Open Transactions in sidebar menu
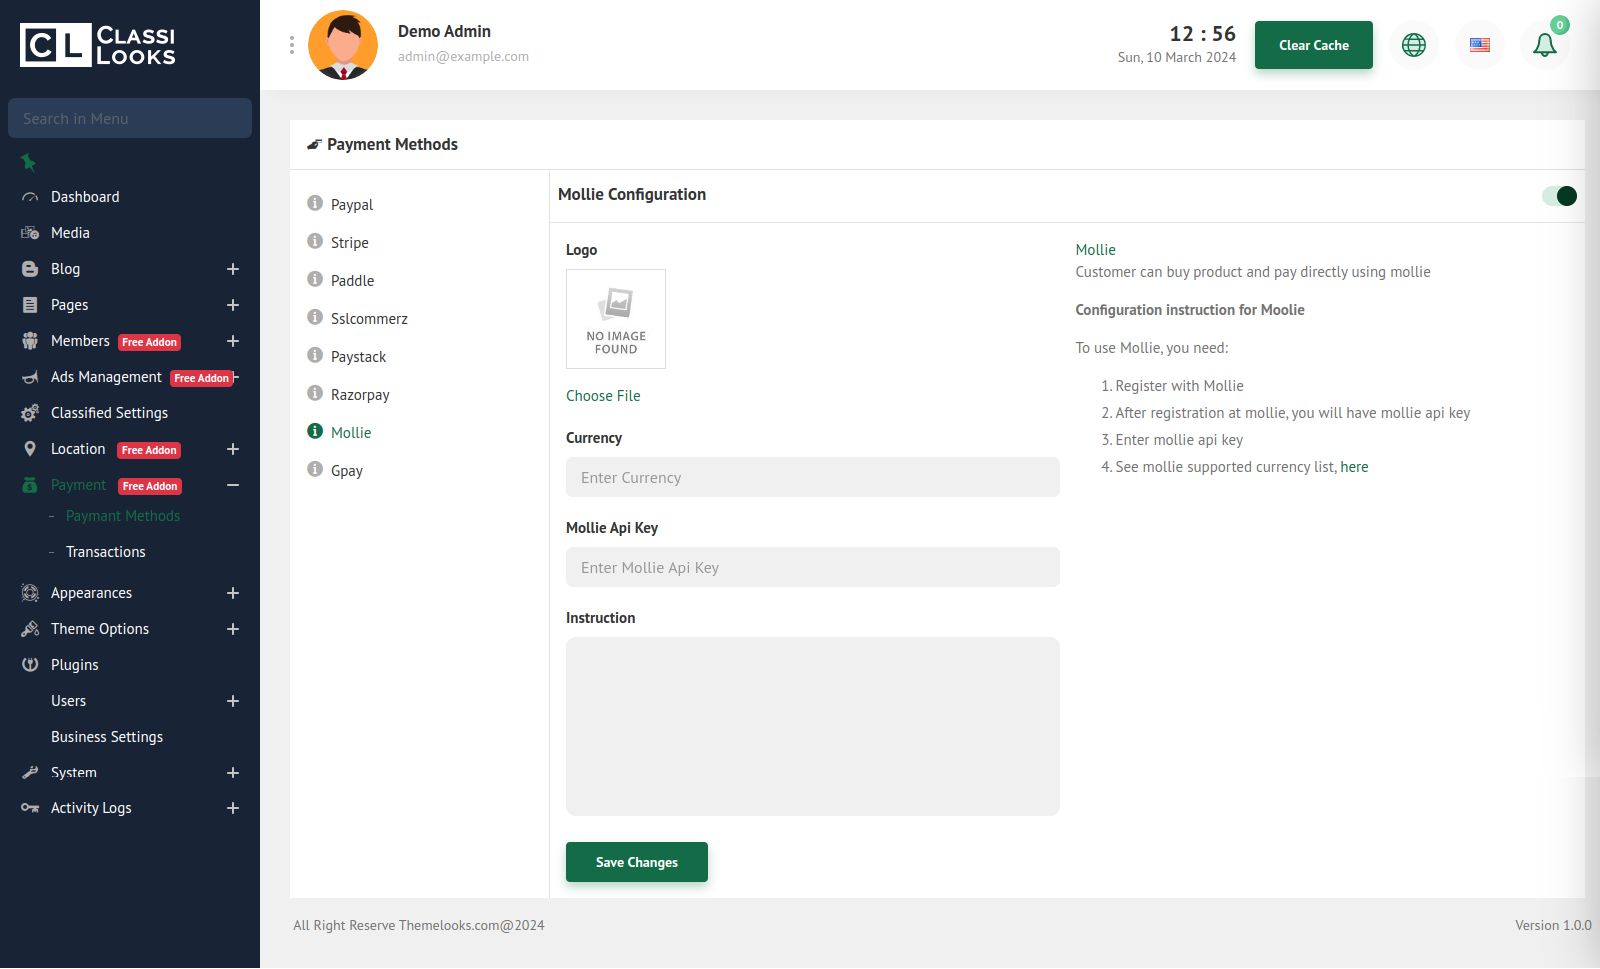1600x969 pixels. click(x=105, y=552)
